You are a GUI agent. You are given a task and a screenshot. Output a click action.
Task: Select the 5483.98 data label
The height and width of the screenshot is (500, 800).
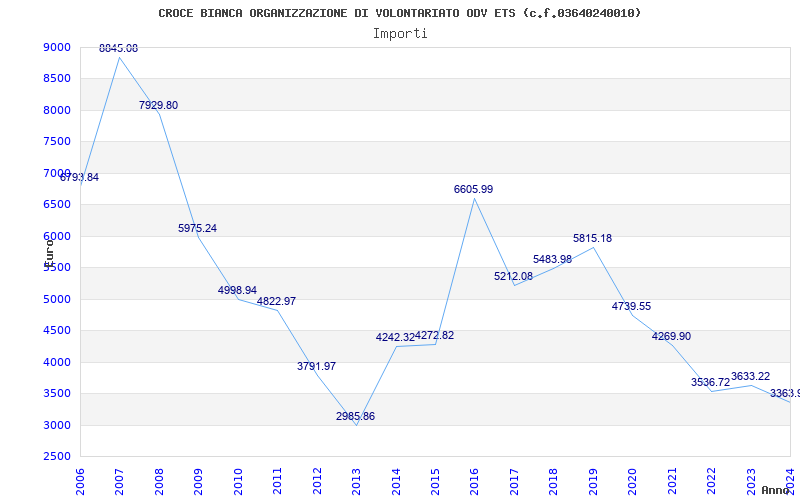click(x=553, y=259)
